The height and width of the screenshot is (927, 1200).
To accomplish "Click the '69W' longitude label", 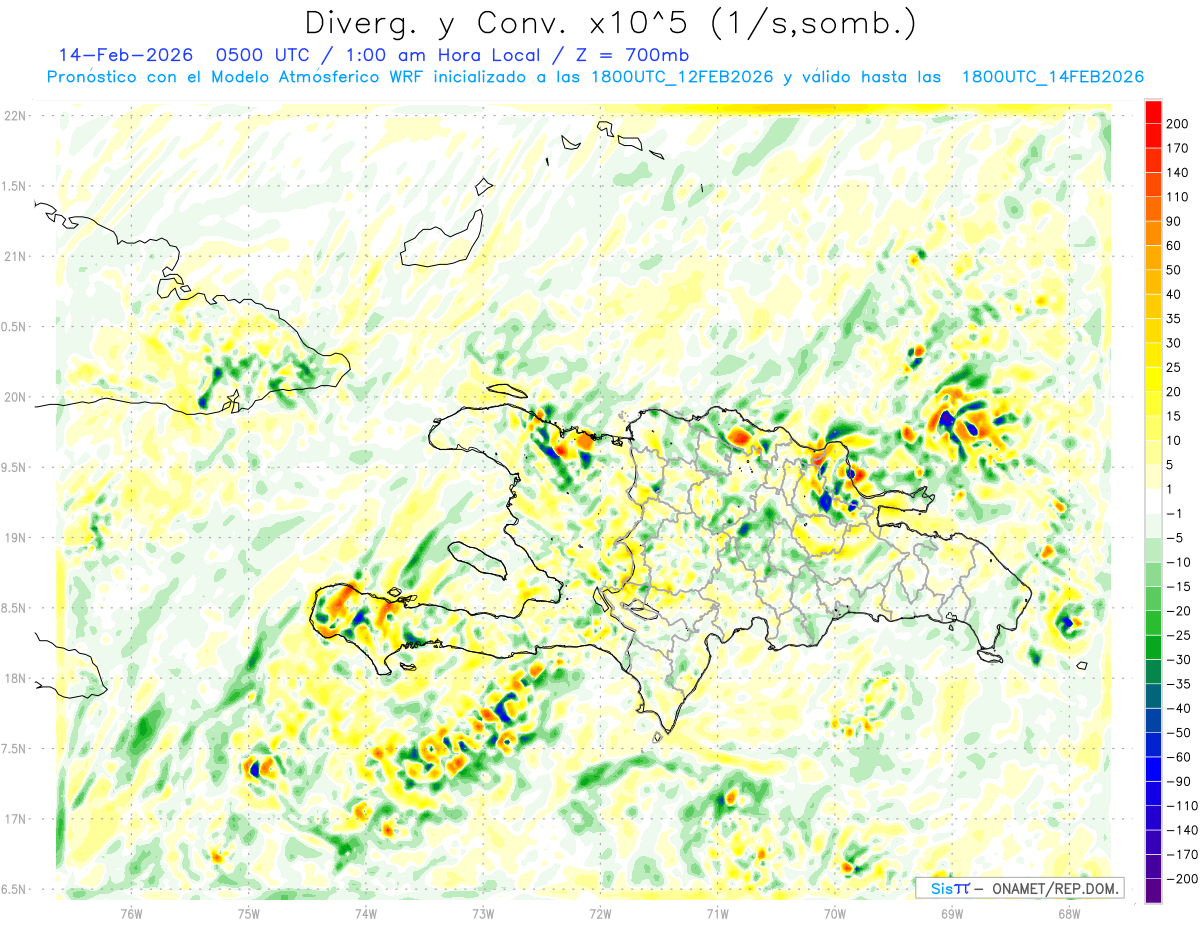I will pyautogui.click(x=952, y=913).
